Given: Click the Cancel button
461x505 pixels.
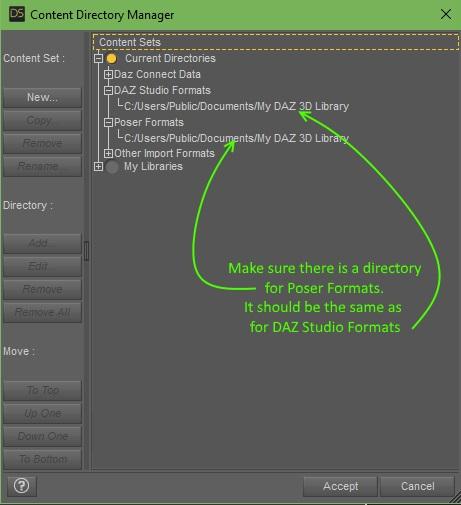Looking at the screenshot, I should pyautogui.click(x=417, y=486).
